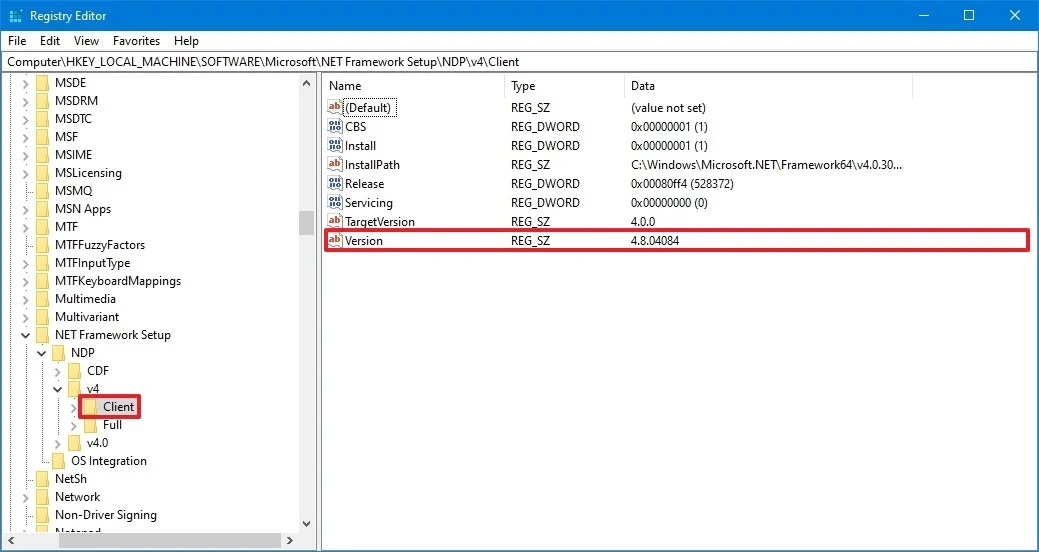Click the Servicing DWORD value icon

click(x=335, y=203)
